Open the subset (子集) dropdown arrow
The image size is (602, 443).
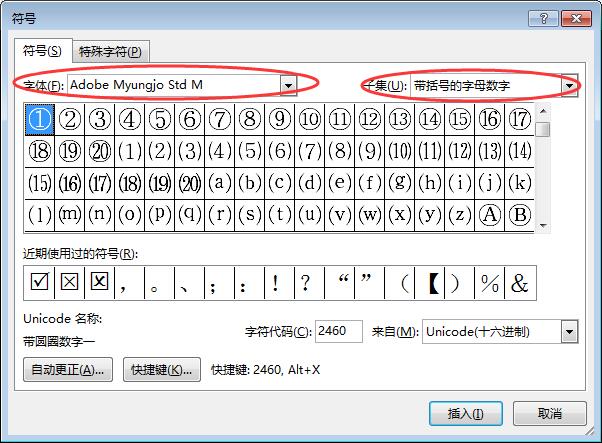[570, 85]
